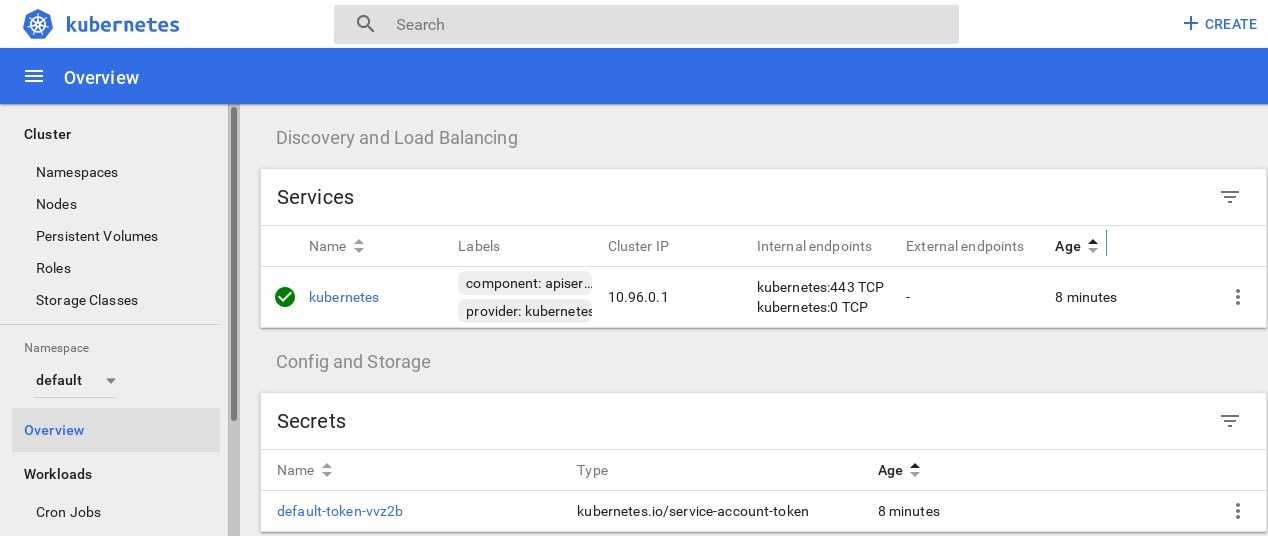This screenshot has height=536, width=1268.
Task: Click the component: apiserver label chip
Action: point(525,283)
